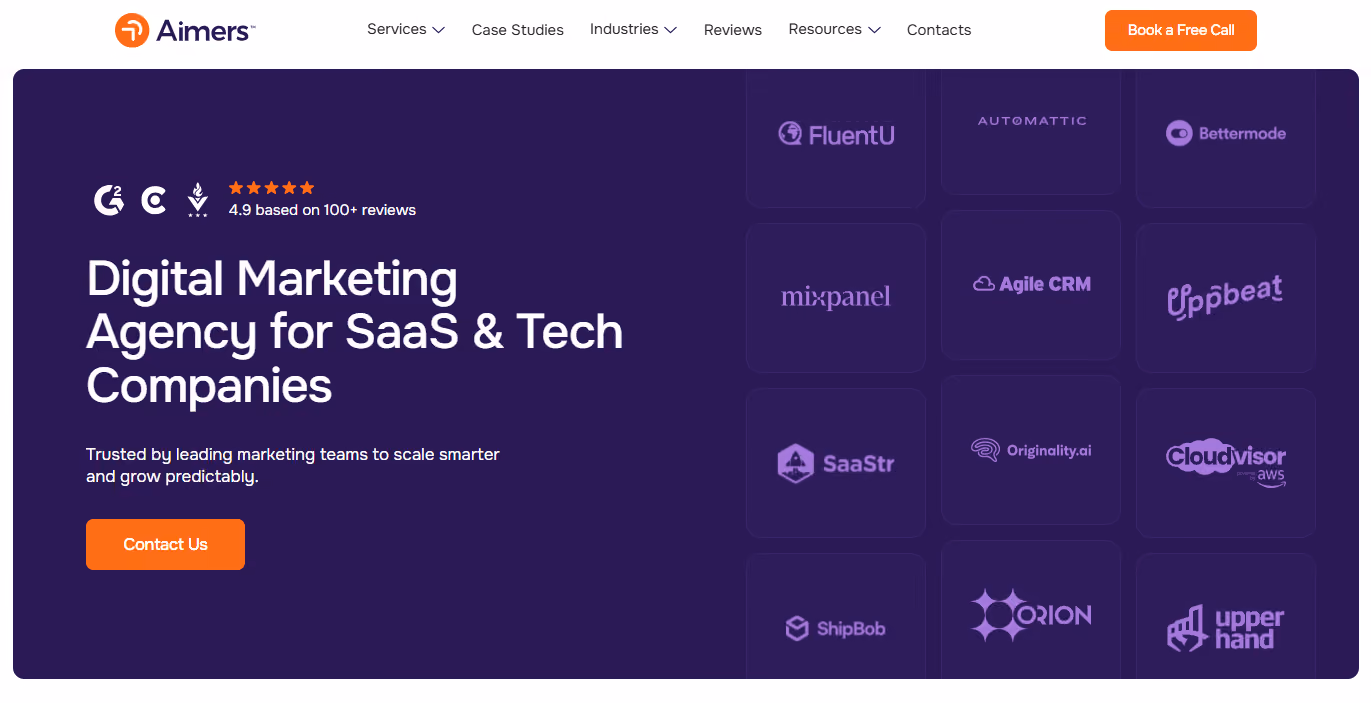Screen dimensions: 1371x703
Task: Select the Orion client logo card
Action: pyautogui.click(x=1031, y=610)
